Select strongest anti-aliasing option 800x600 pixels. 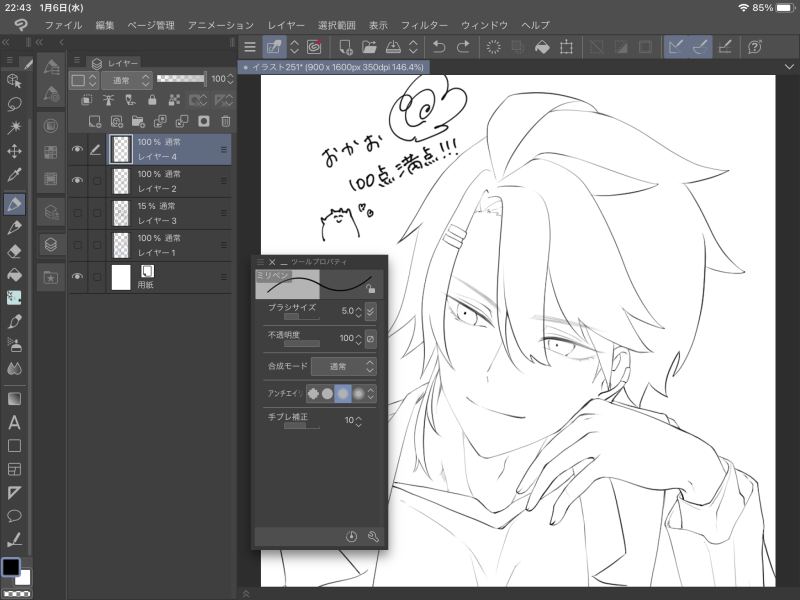pyautogui.click(x=359, y=393)
